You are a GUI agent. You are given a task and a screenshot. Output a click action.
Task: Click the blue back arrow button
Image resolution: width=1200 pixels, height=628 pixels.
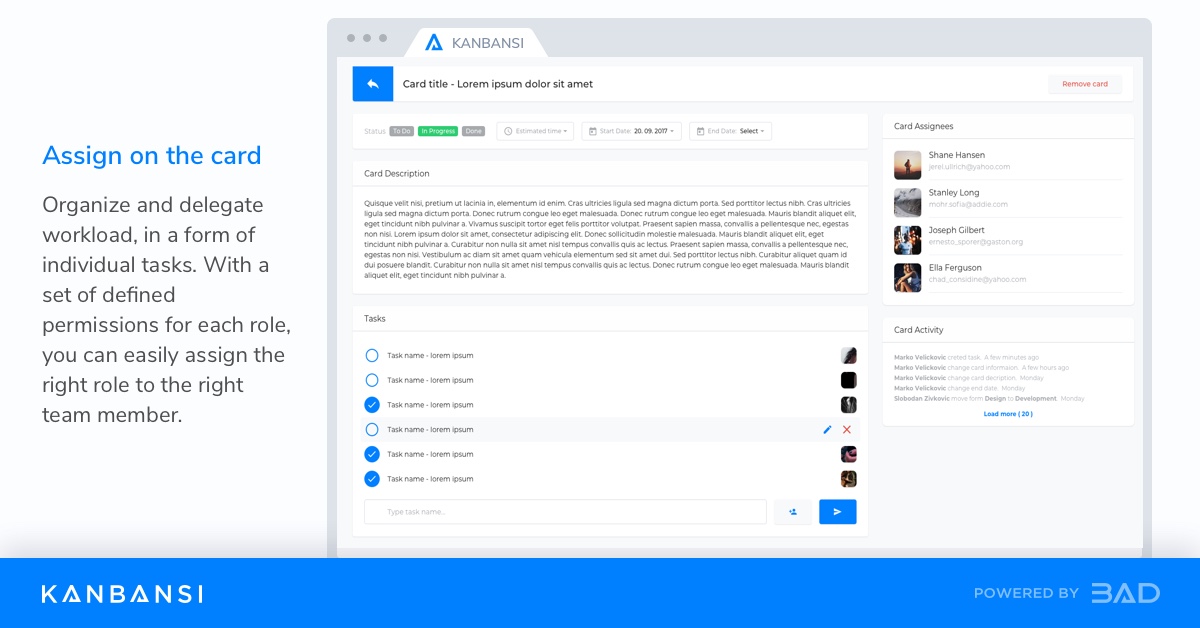pyautogui.click(x=373, y=84)
